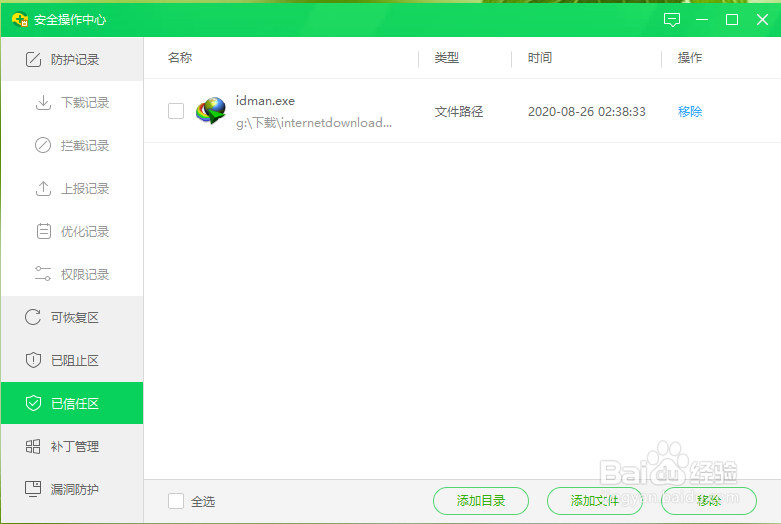Click the 安全操作中心 window title

pyautogui.click(x=70, y=19)
